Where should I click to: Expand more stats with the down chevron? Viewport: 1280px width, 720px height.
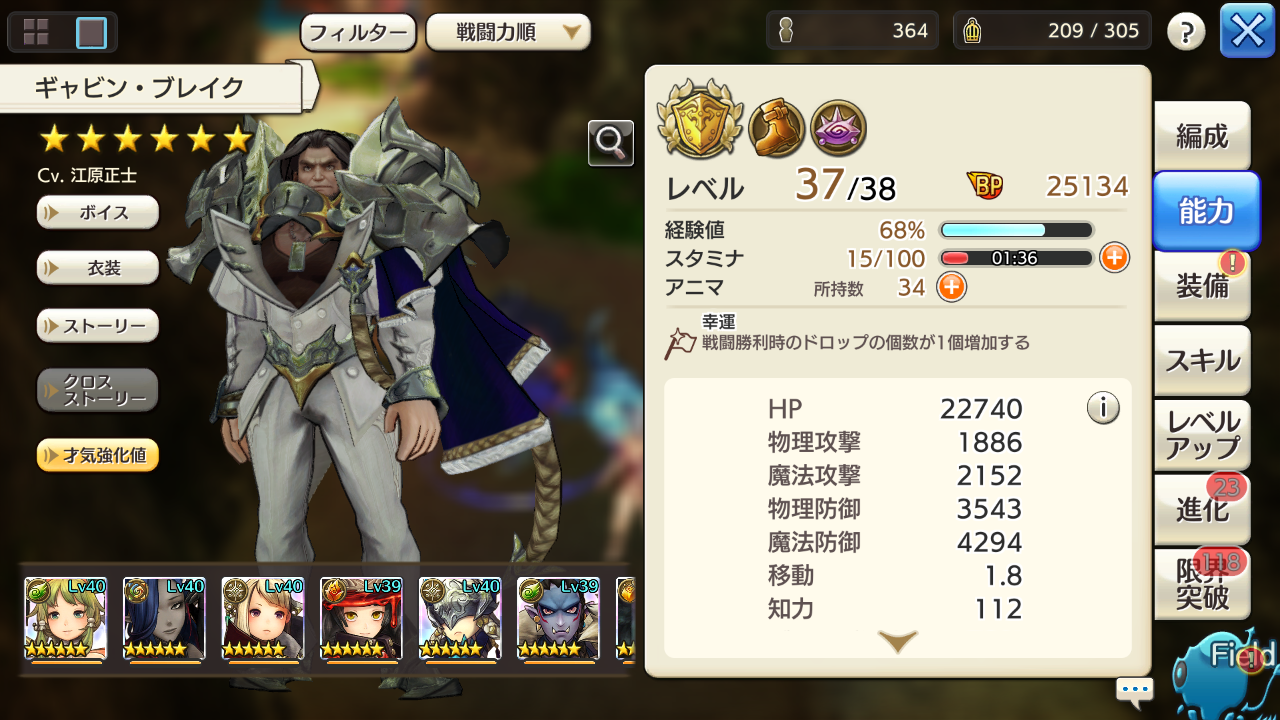click(897, 642)
